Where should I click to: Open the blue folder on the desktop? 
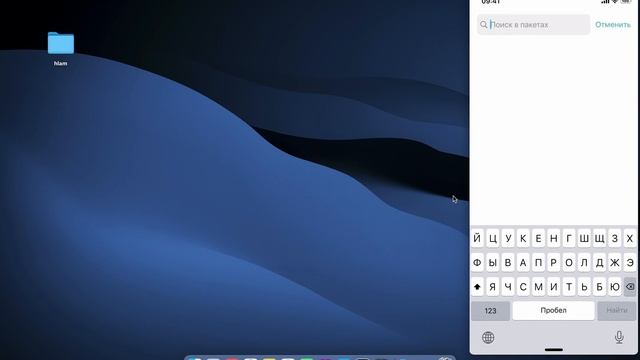60,43
